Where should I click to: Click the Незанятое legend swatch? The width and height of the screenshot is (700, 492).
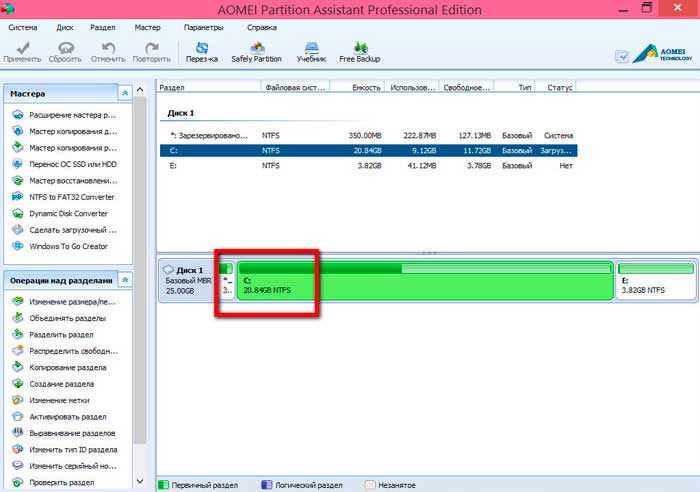click(370, 485)
